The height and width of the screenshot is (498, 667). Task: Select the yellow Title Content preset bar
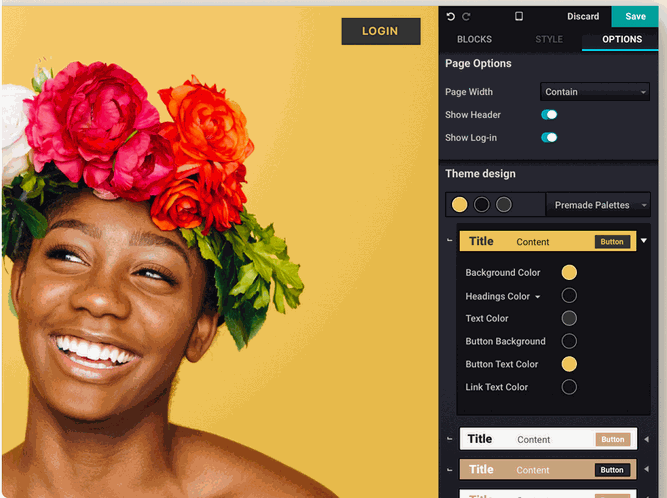pyautogui.click(x=548, y=241)
